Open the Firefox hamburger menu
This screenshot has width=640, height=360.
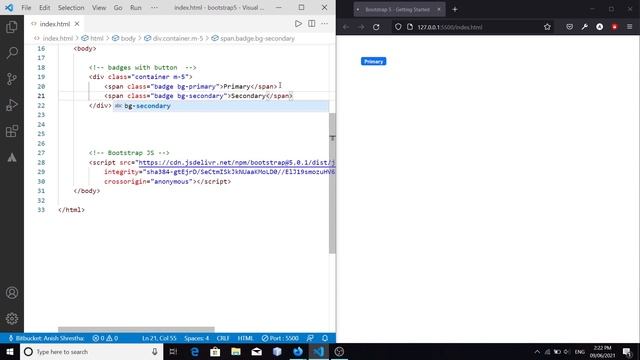tap(629, 27)
